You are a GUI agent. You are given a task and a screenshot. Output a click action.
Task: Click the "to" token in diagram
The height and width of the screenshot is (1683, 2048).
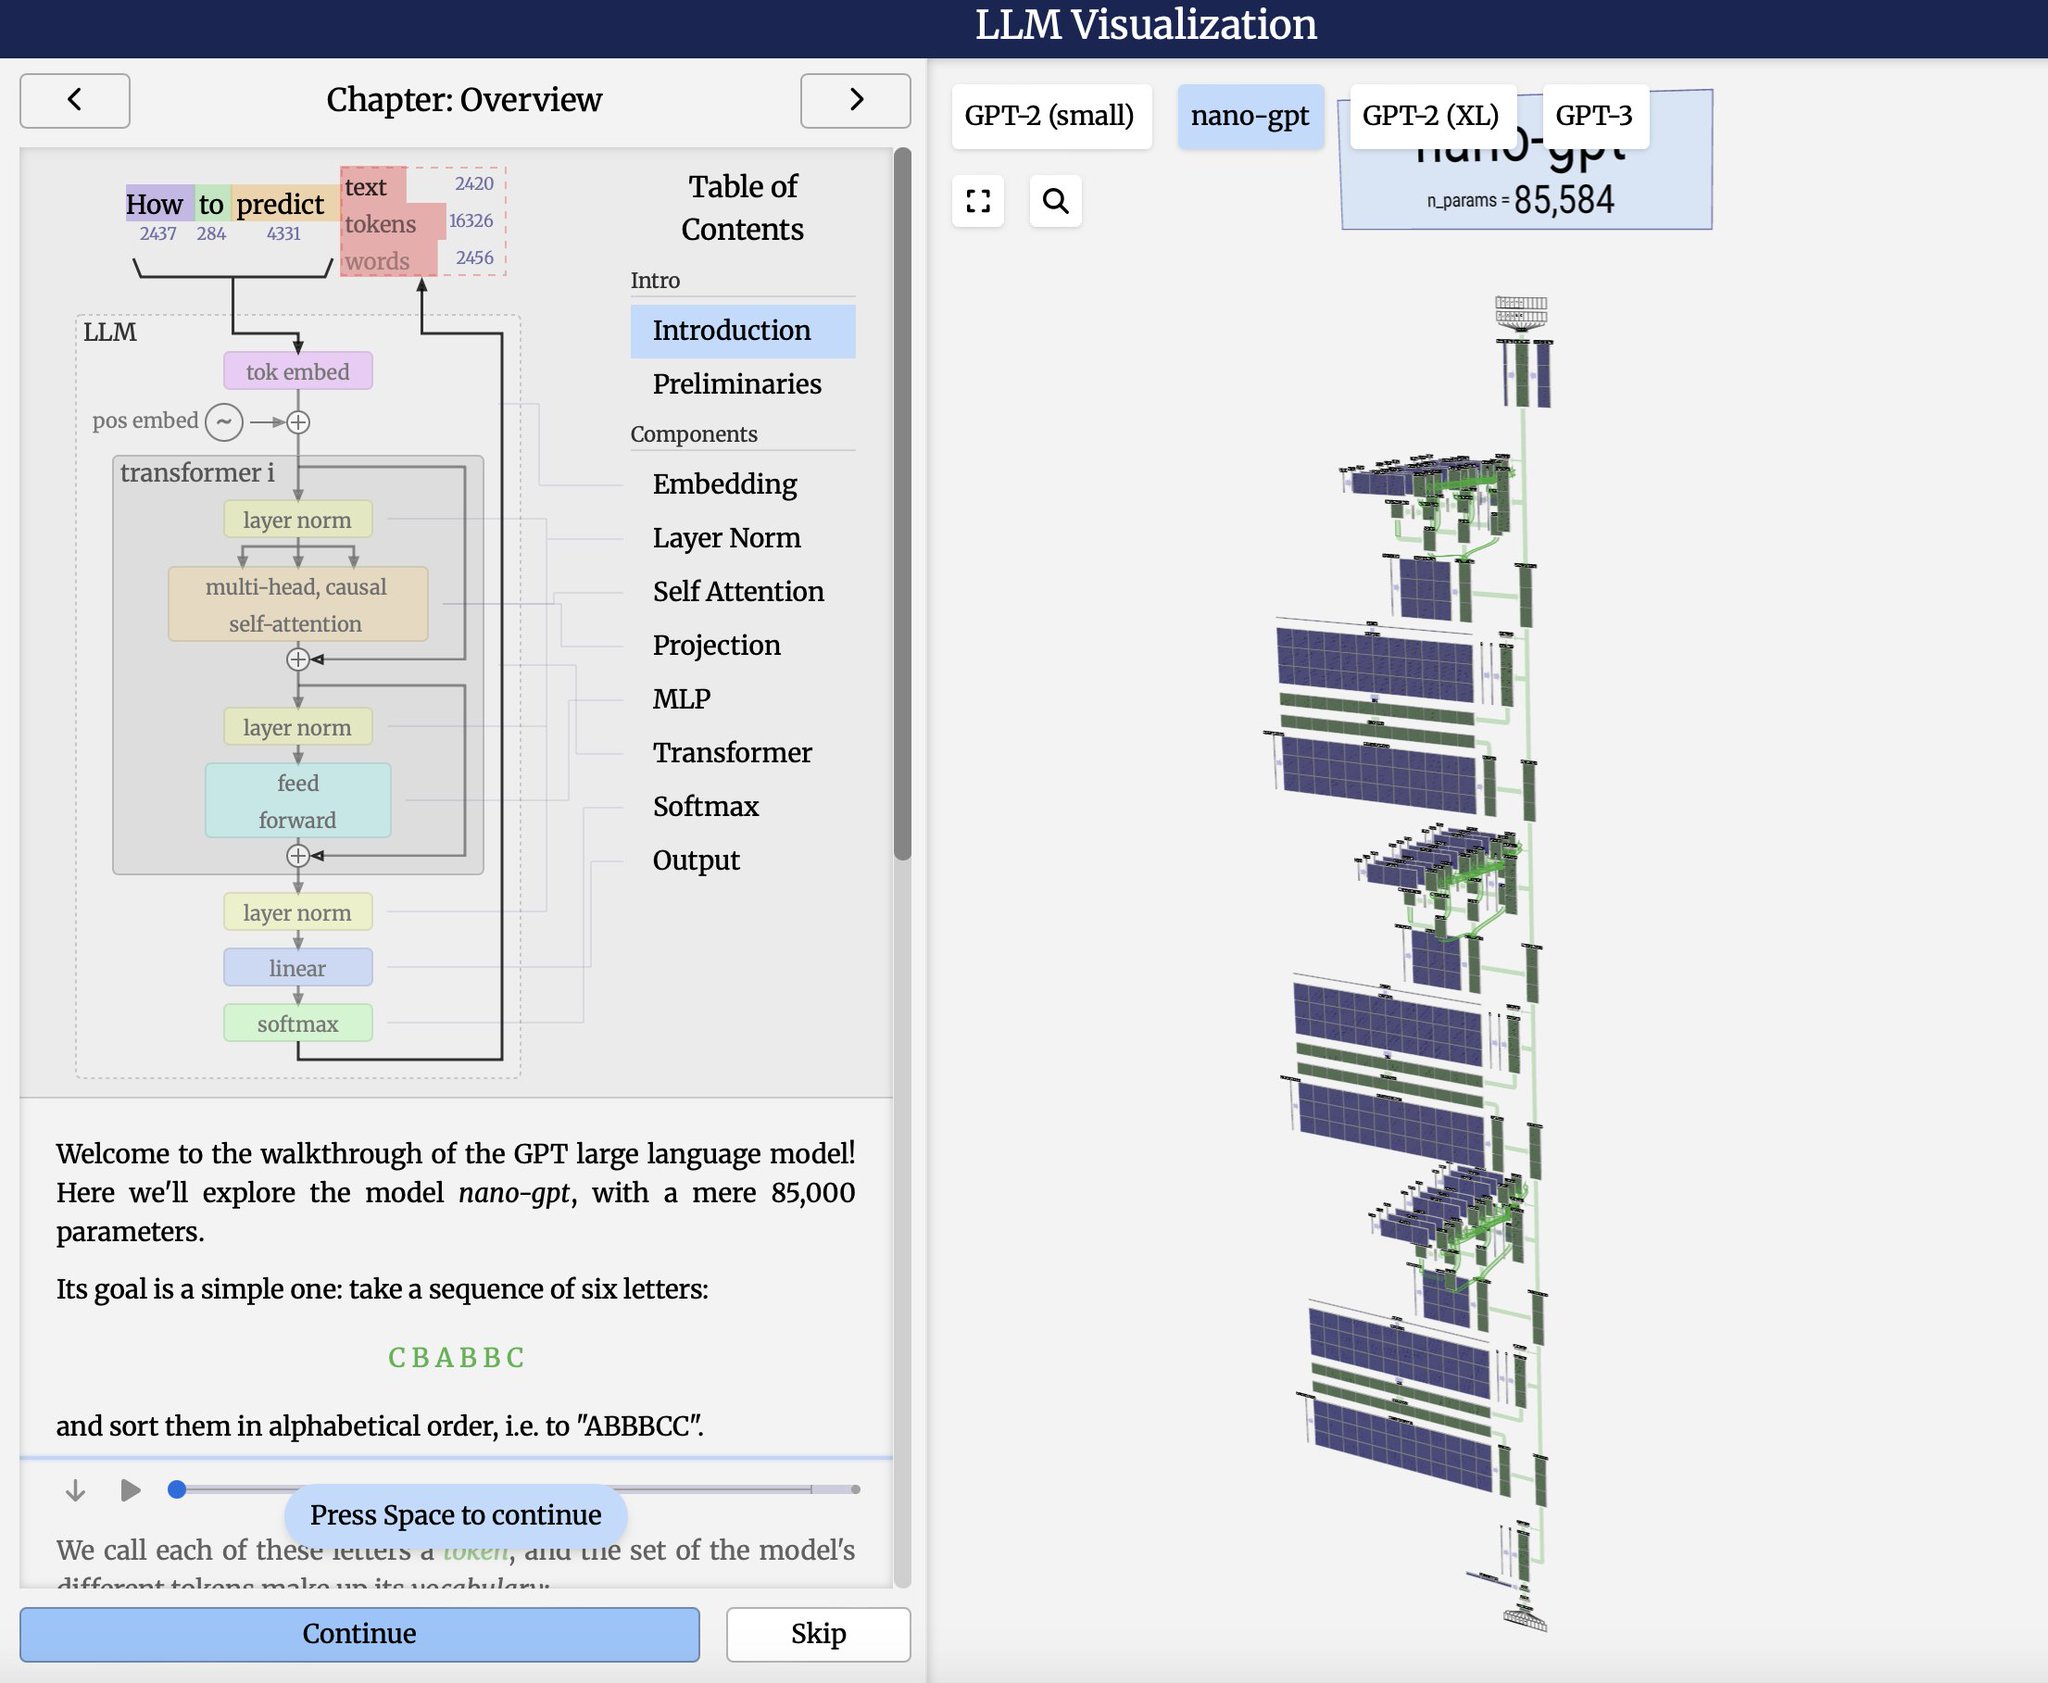click(x=212, y=204)
